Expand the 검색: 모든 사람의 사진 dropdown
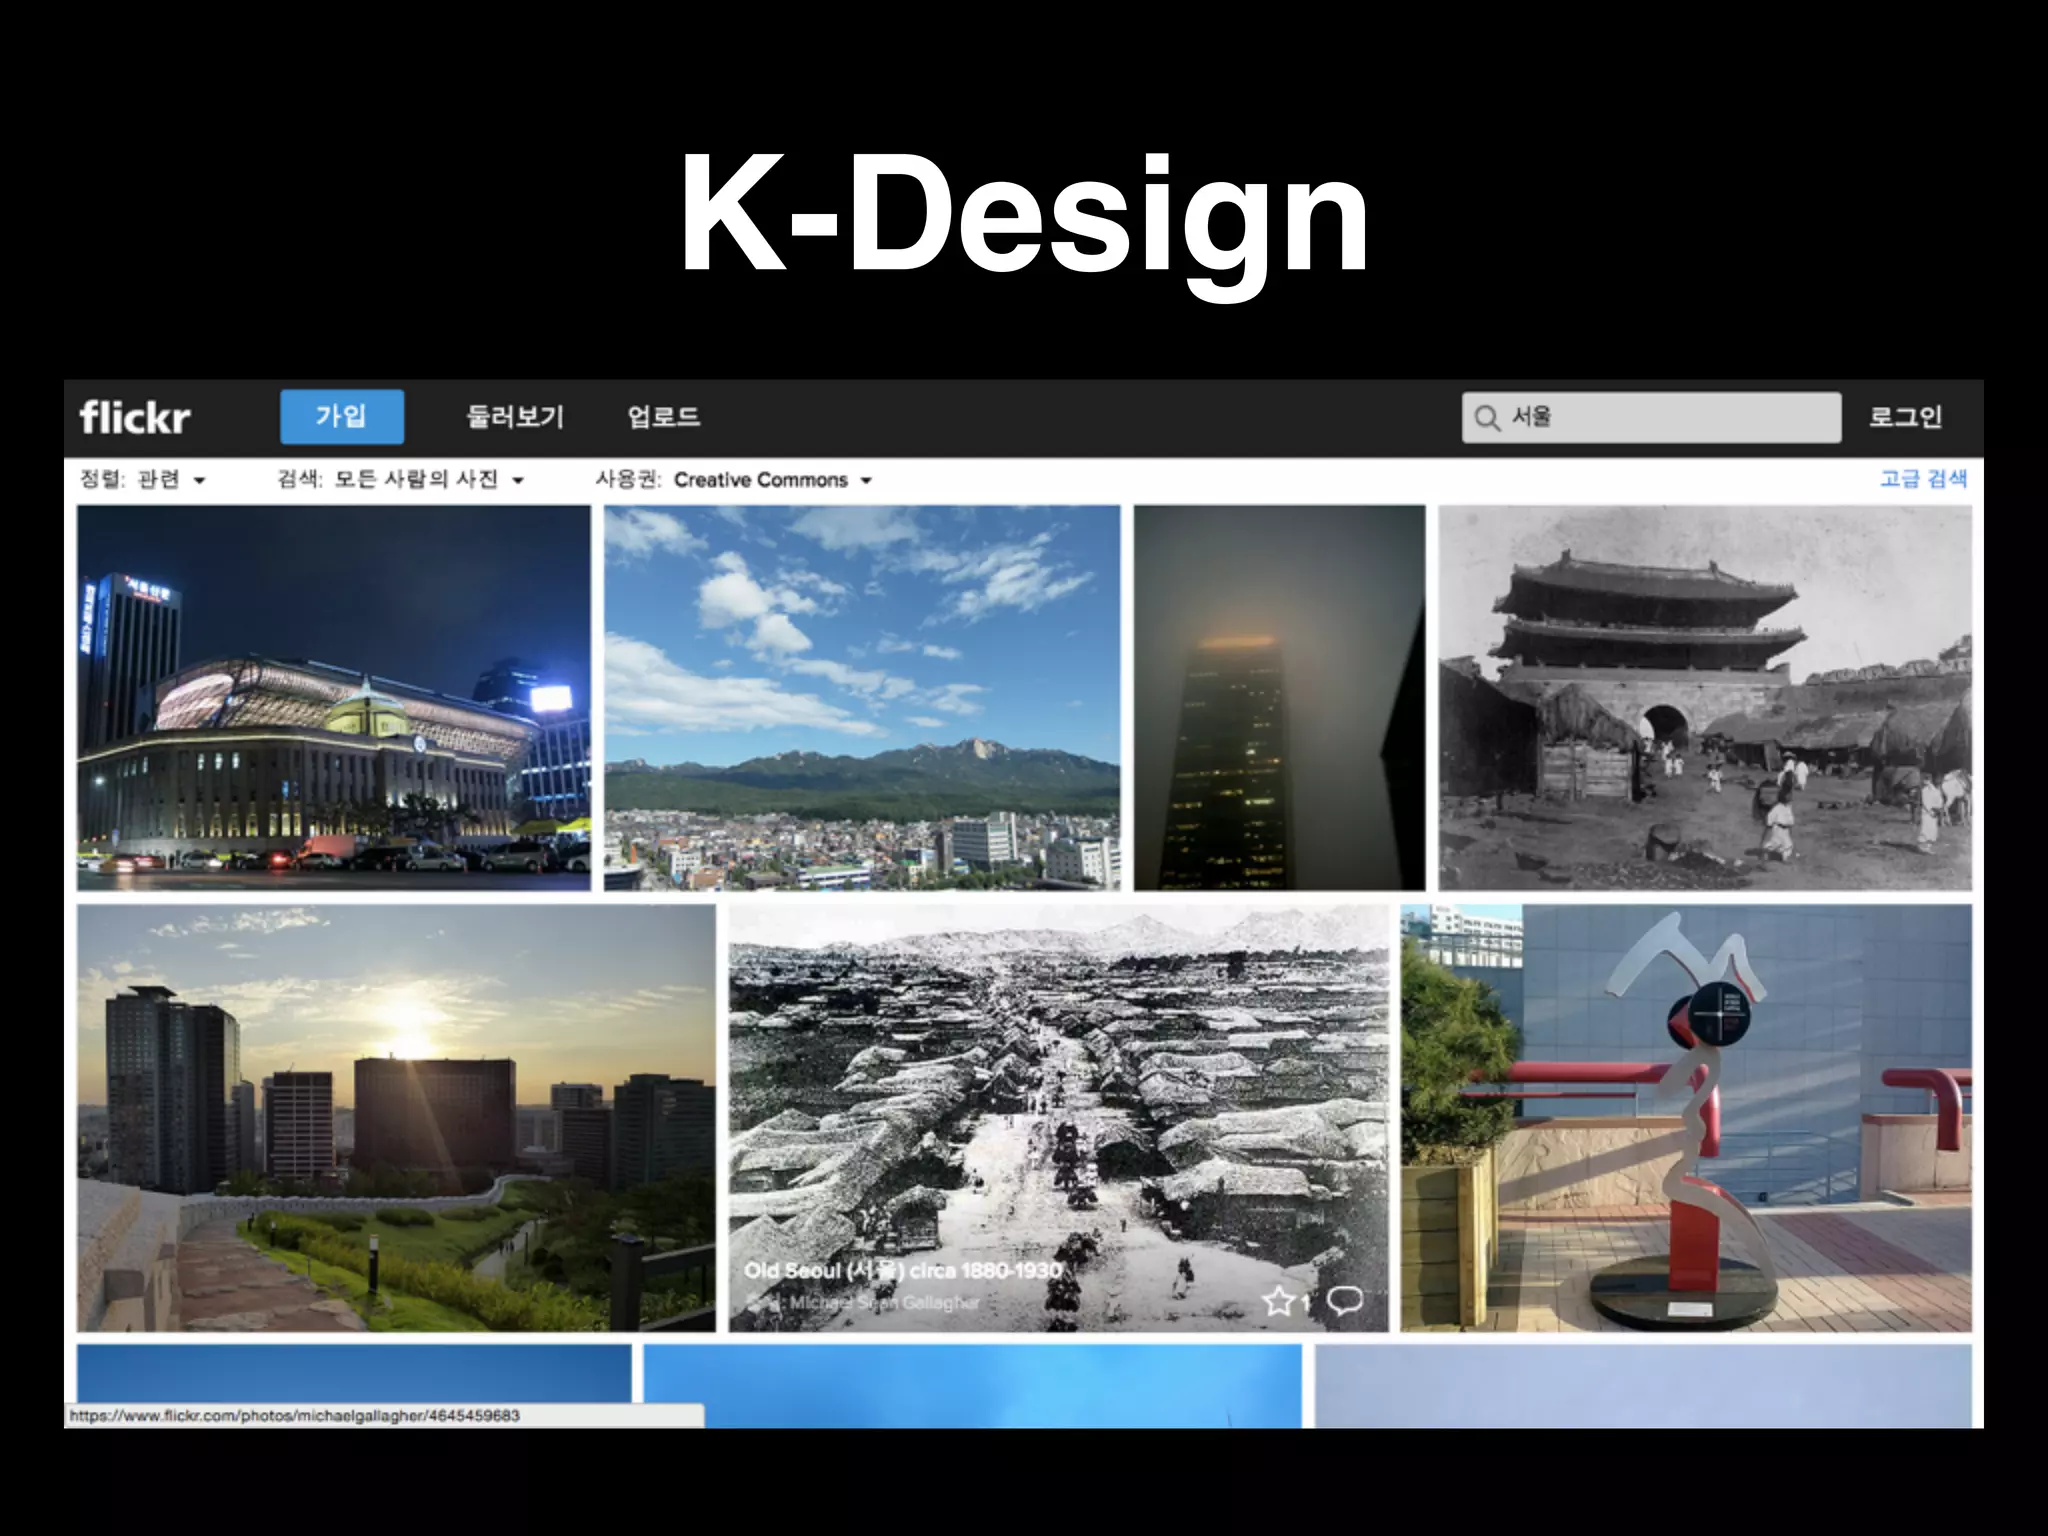The width and height of the screenshot is (2048, 1536). click(400, 479)
